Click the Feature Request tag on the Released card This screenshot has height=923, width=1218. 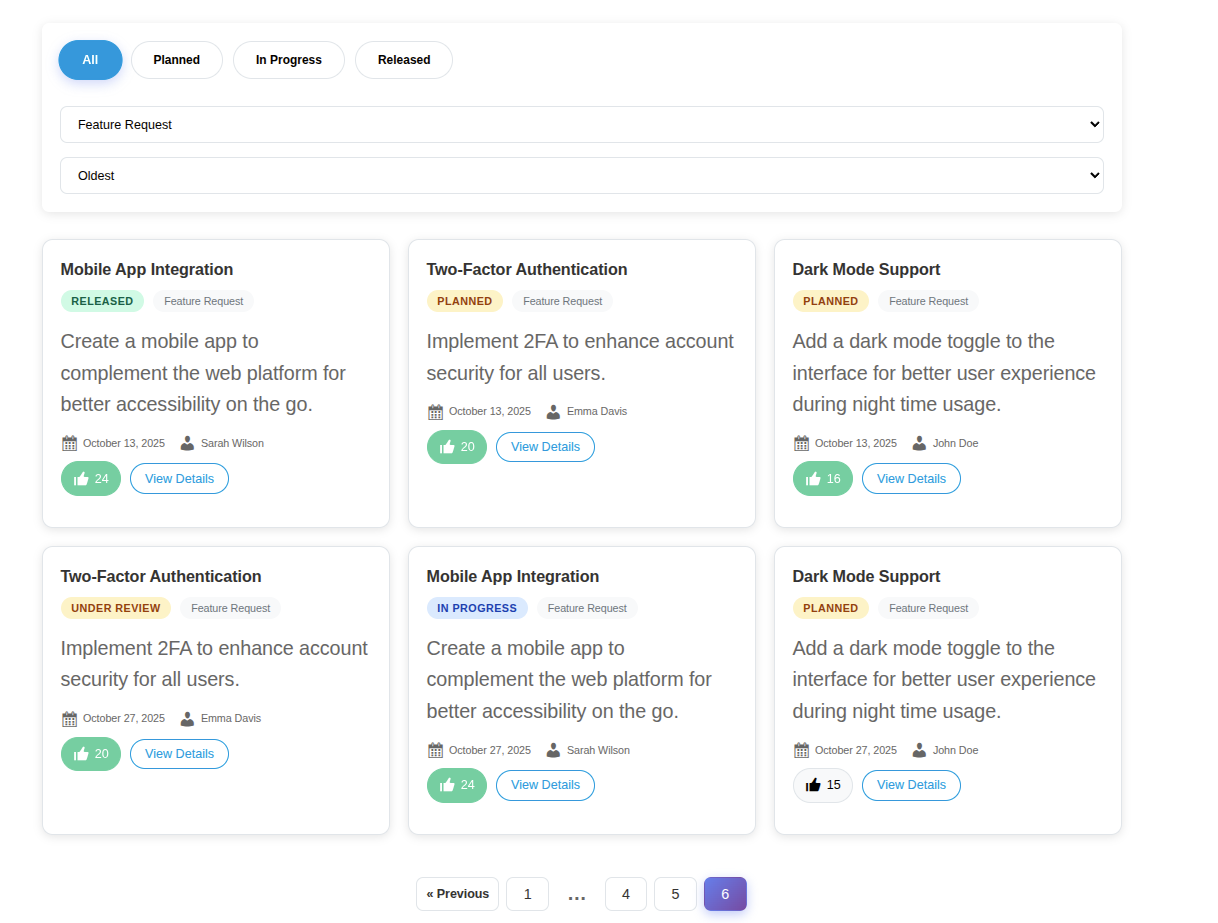pyautogui.click(x=204, y=301)
